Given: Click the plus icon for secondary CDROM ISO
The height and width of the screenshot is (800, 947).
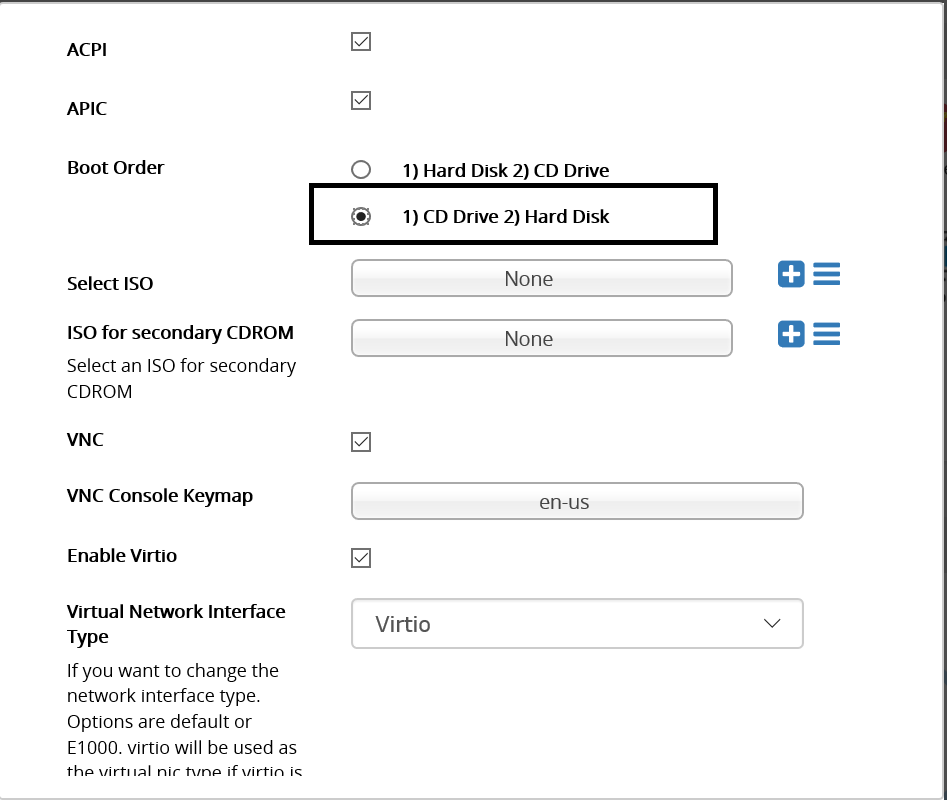Looking at the screenshot, I should click(791, 334).
